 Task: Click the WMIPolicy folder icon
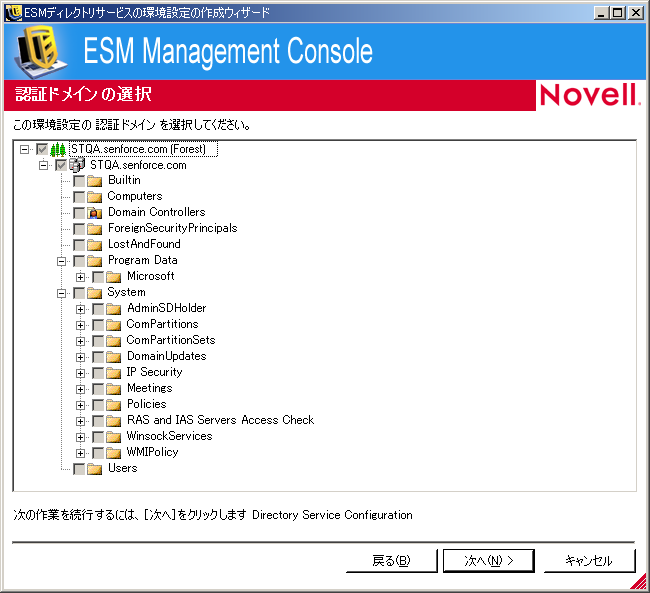114,453
